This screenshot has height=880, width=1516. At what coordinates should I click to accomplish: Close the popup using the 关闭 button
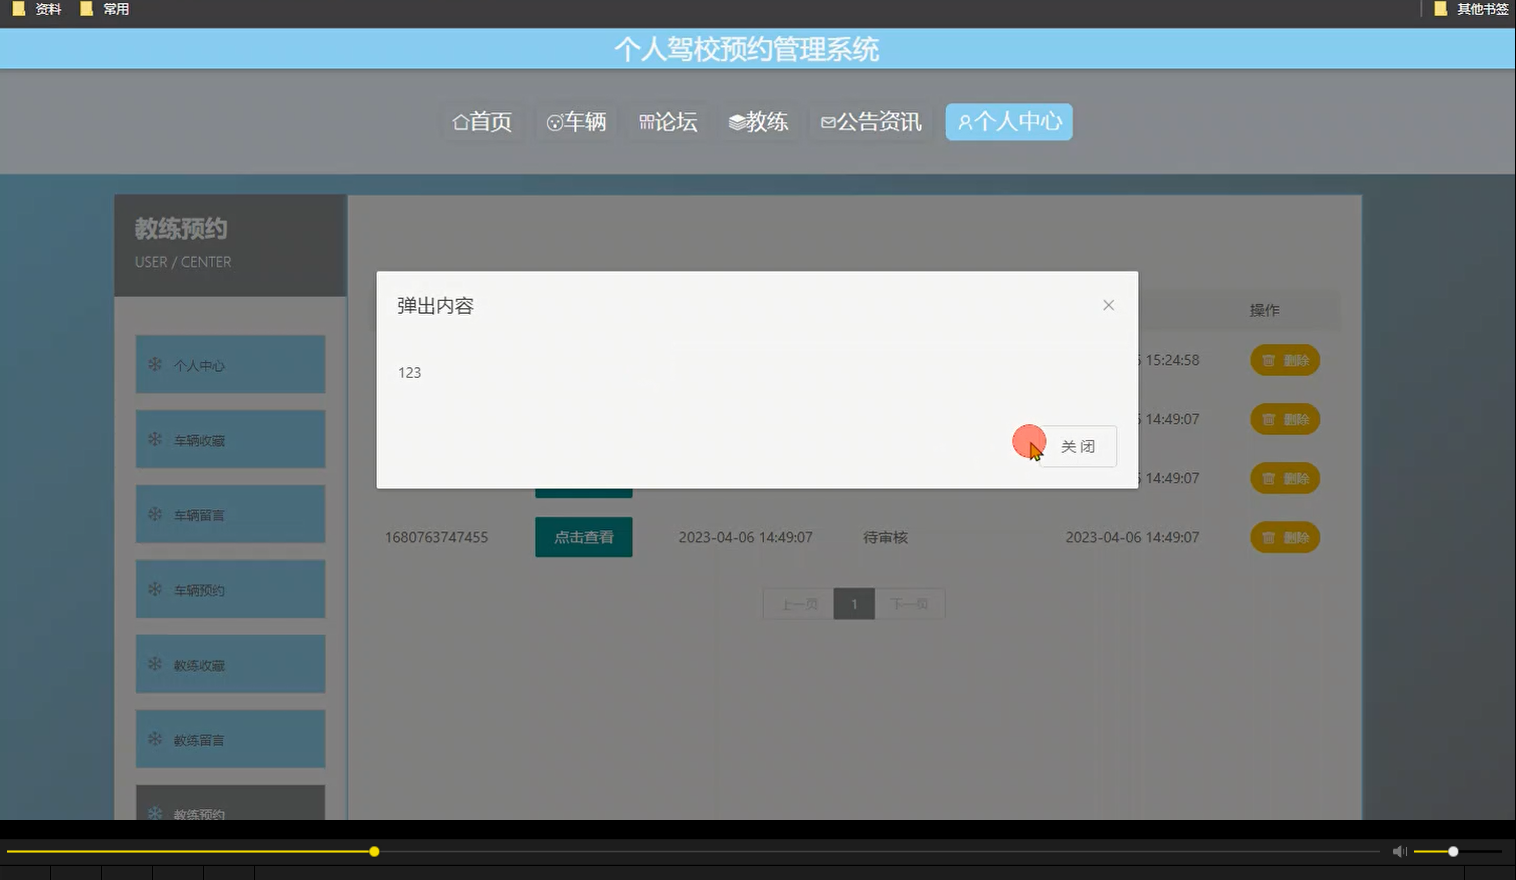click(x=1078, y=446)
